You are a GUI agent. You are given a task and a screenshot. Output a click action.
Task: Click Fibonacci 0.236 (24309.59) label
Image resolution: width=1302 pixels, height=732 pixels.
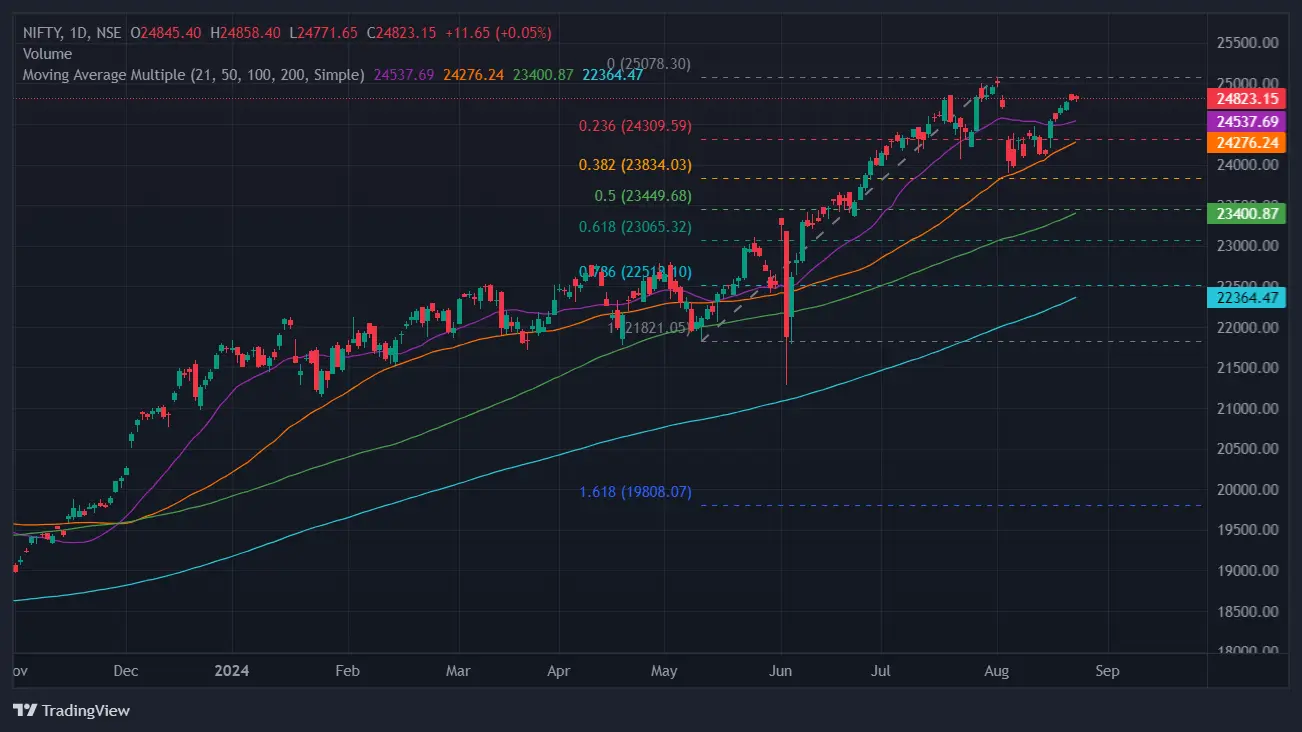point(635,126)
